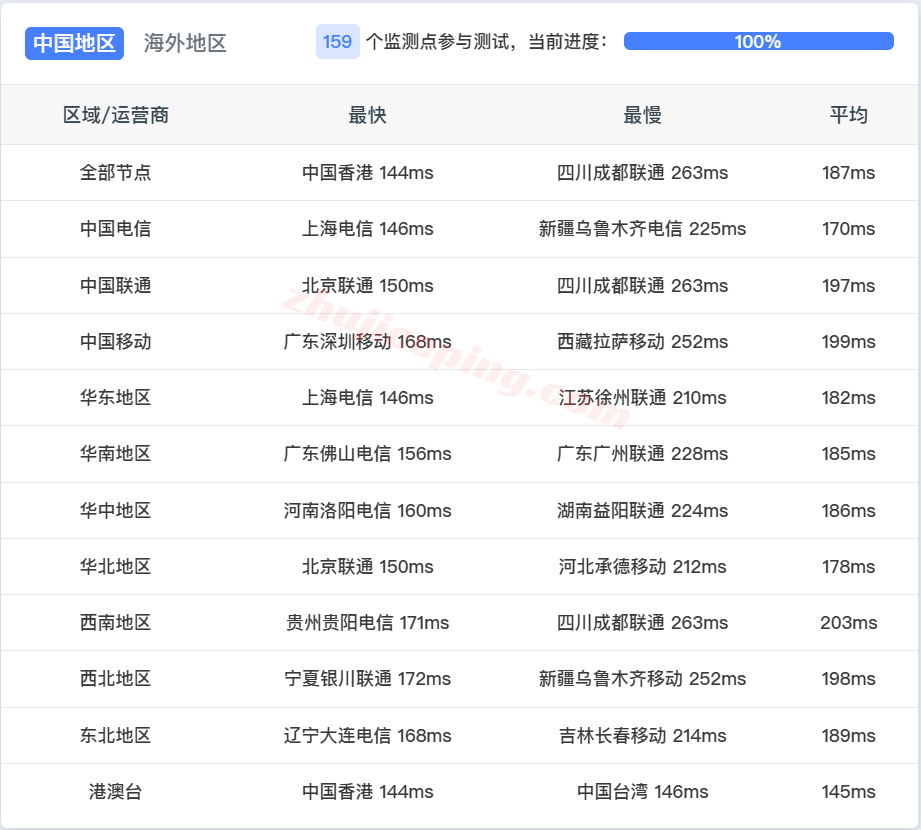The width and height of the screenshot is (921, 830).
Task: Click the 159 monitoring points badge
Action: (337, 42)
